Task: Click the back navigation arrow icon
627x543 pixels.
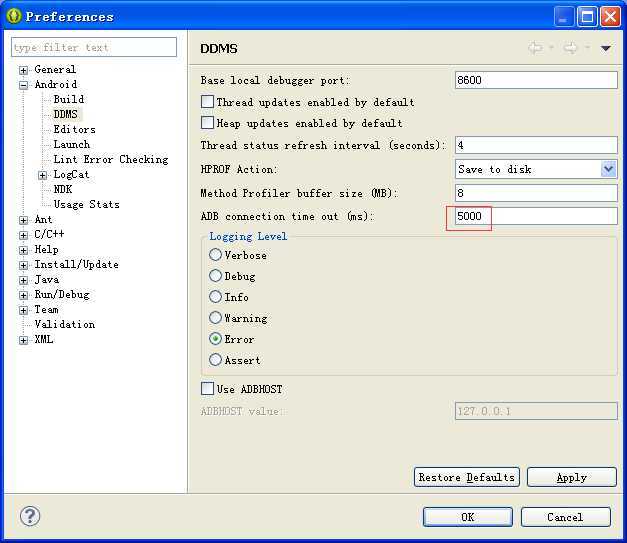Action: (x=535, y=48)
